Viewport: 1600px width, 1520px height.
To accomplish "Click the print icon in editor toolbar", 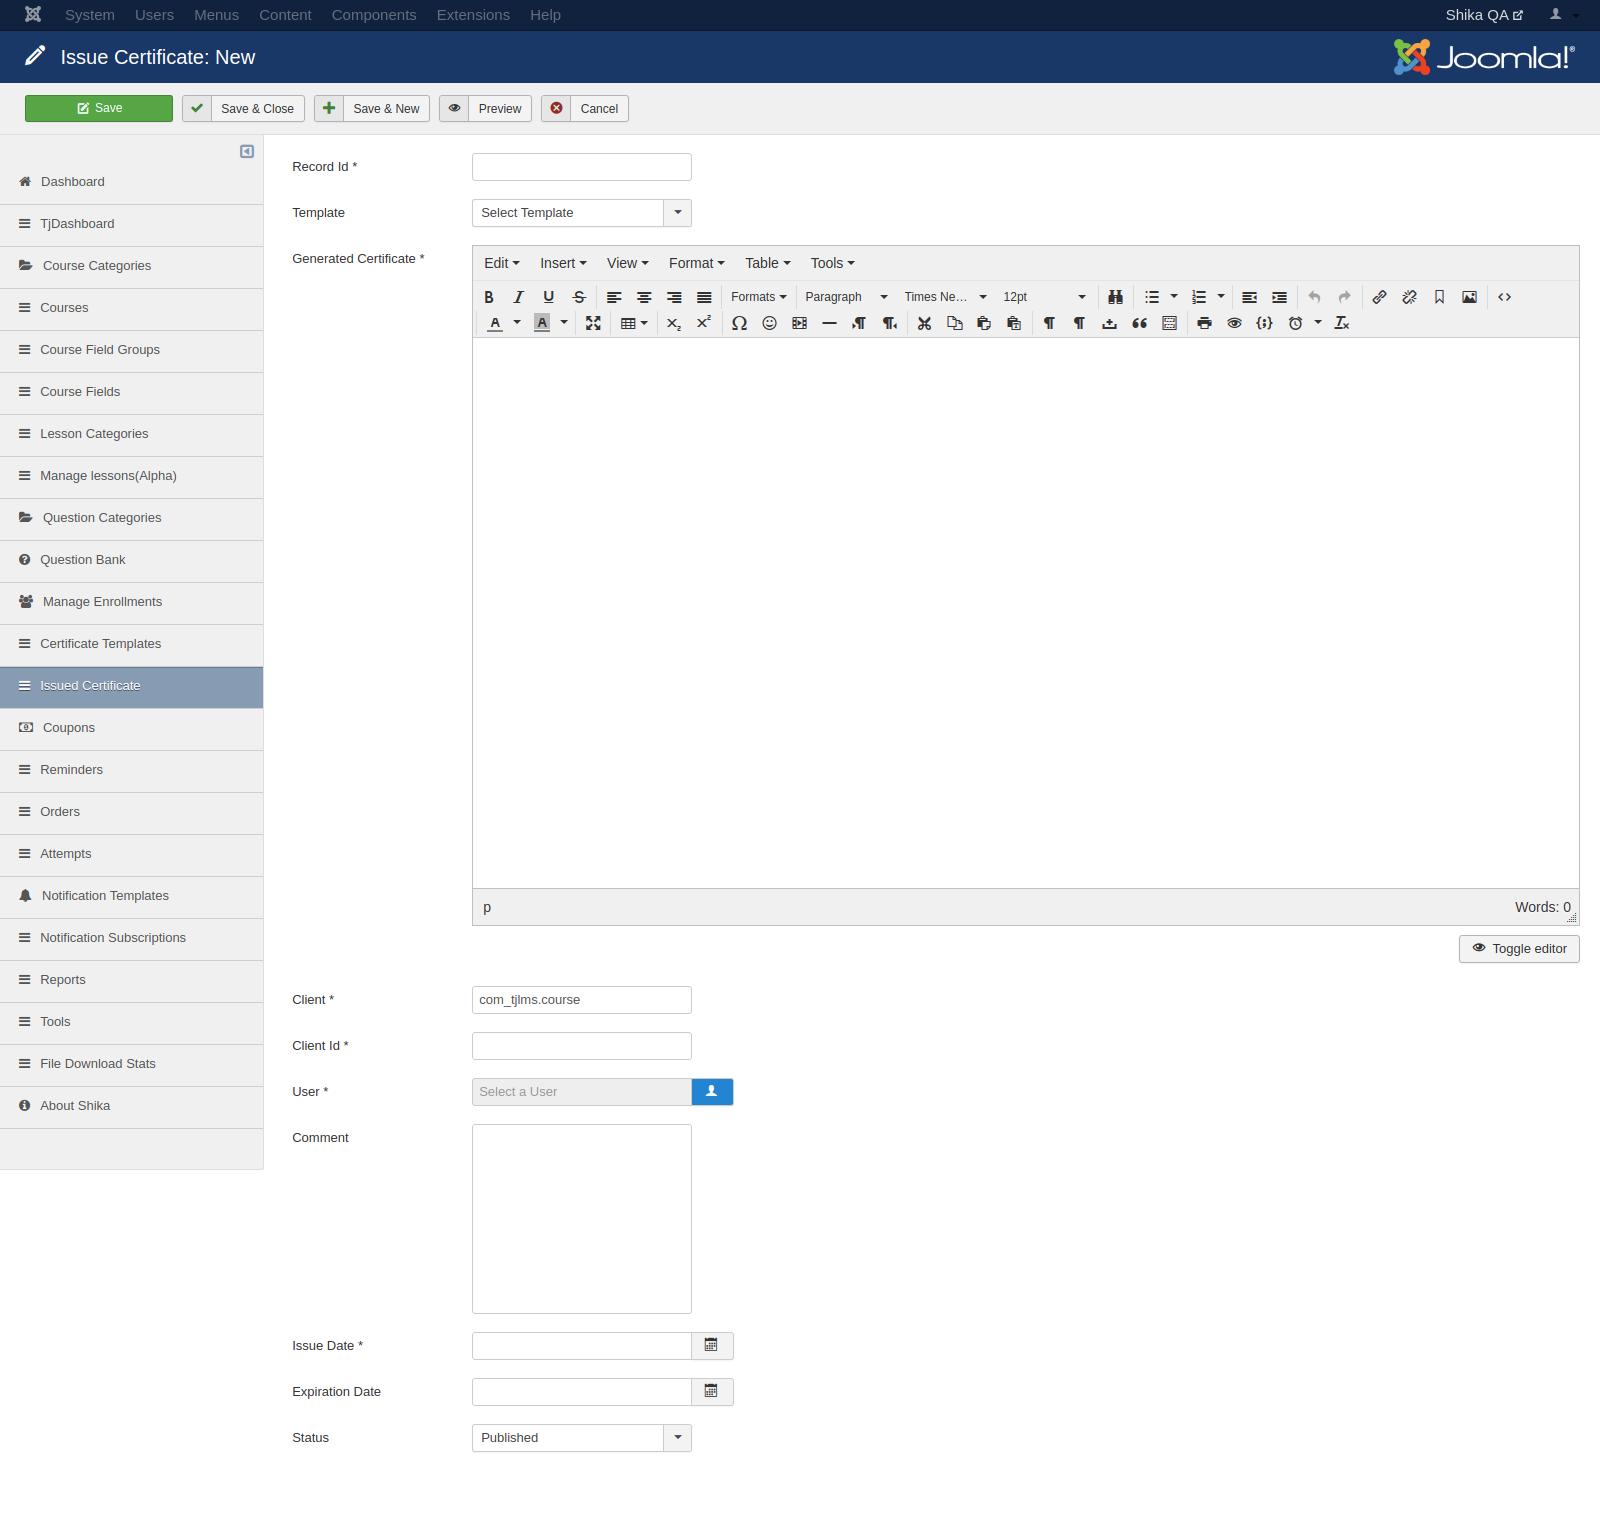I will tap(1204, 323).
